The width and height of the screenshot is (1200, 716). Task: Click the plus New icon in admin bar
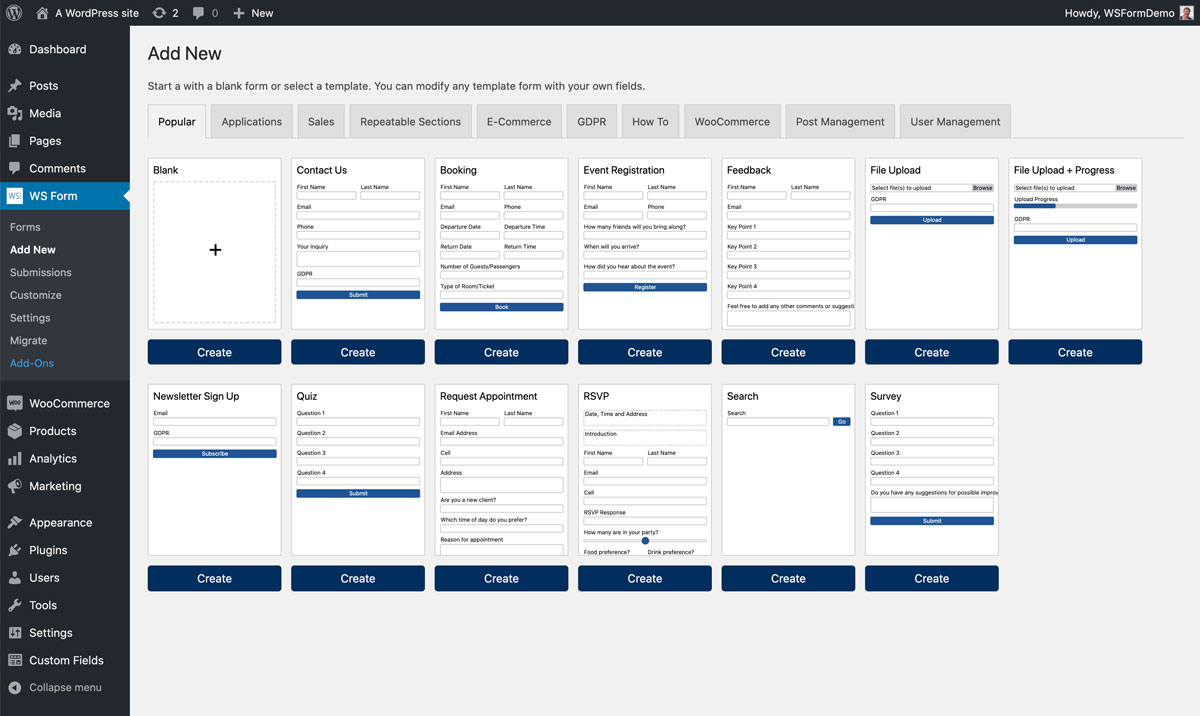point(238,13)
